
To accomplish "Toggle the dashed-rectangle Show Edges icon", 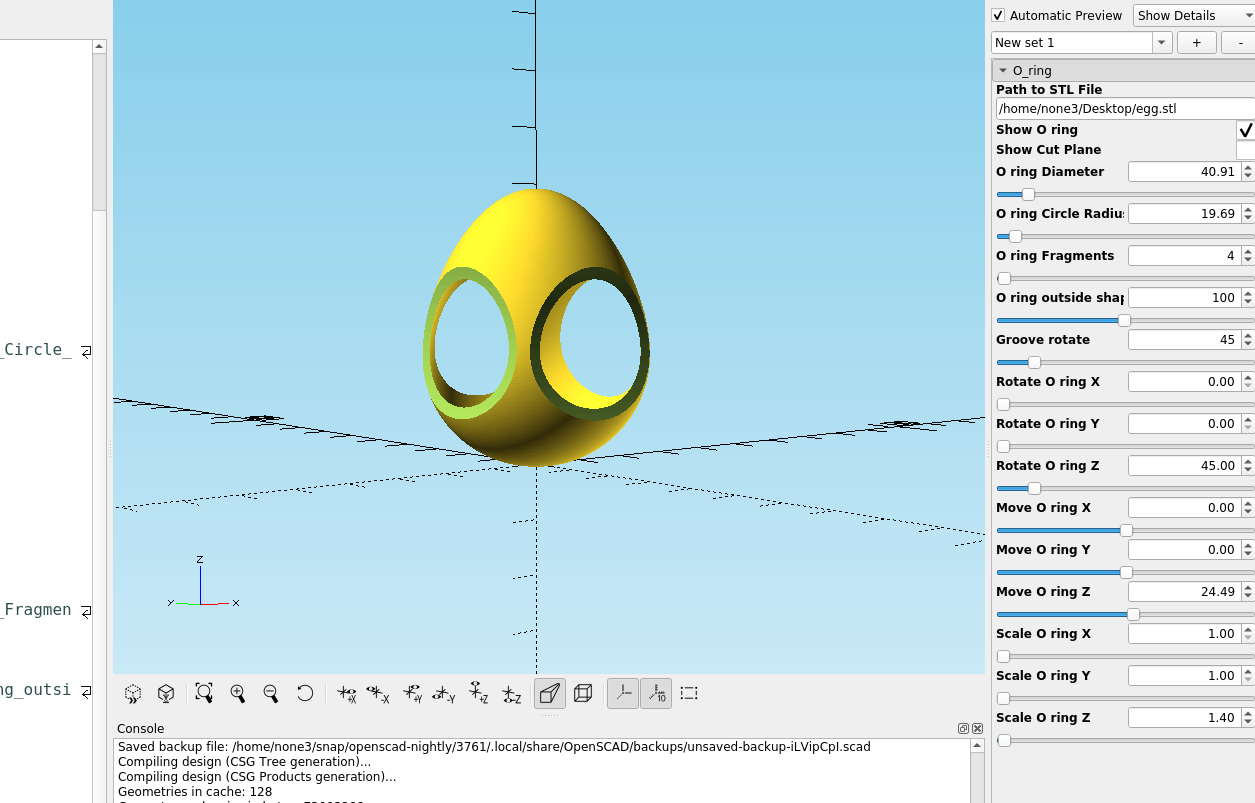I will 689,693.
